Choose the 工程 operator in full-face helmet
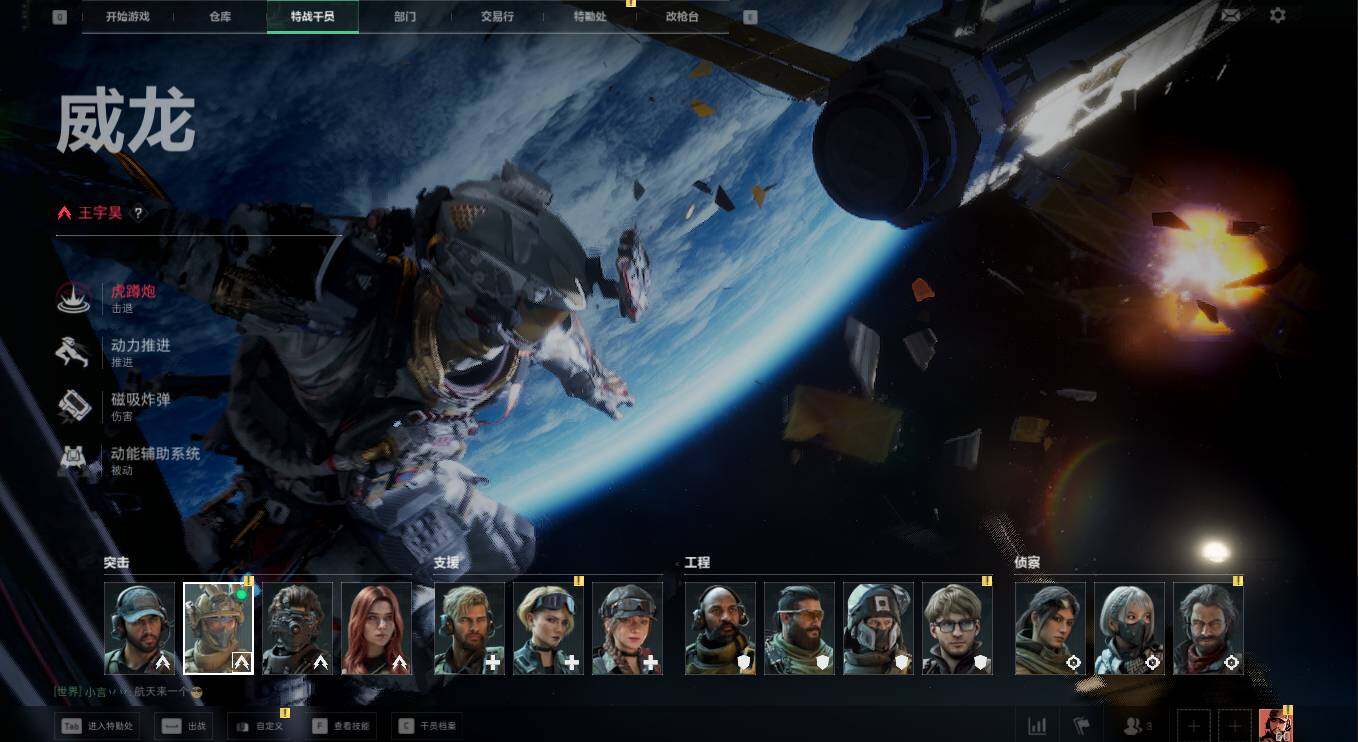 coord(878,628)
